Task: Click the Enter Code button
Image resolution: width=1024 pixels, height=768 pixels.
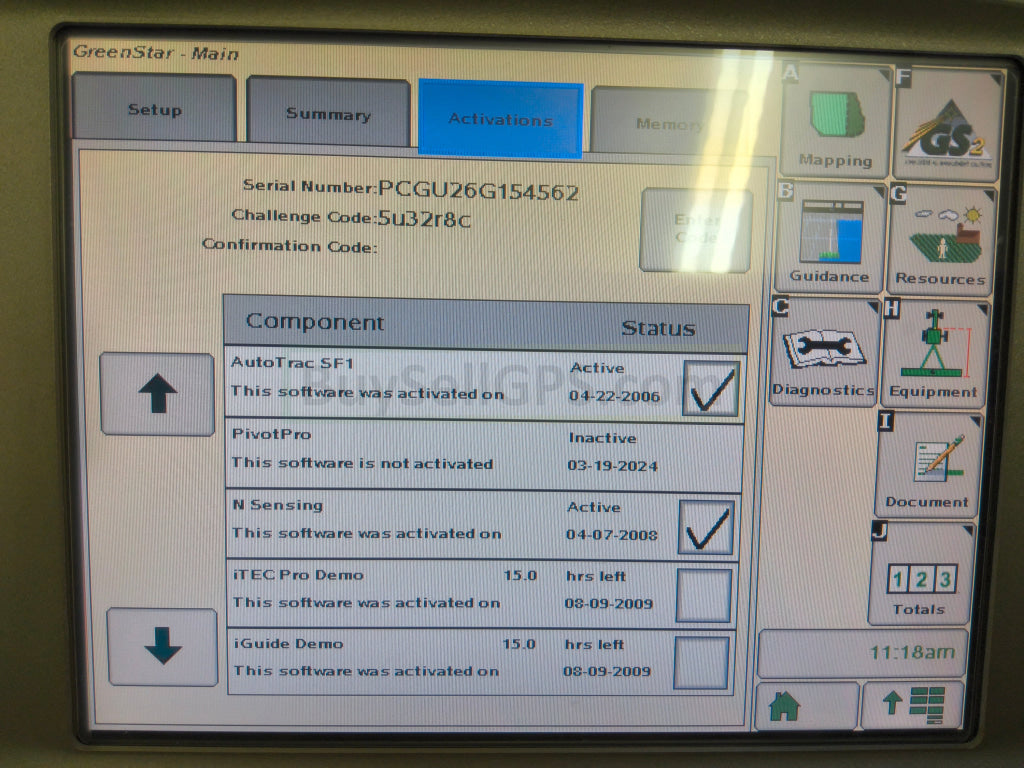Action: coord(696,229)
